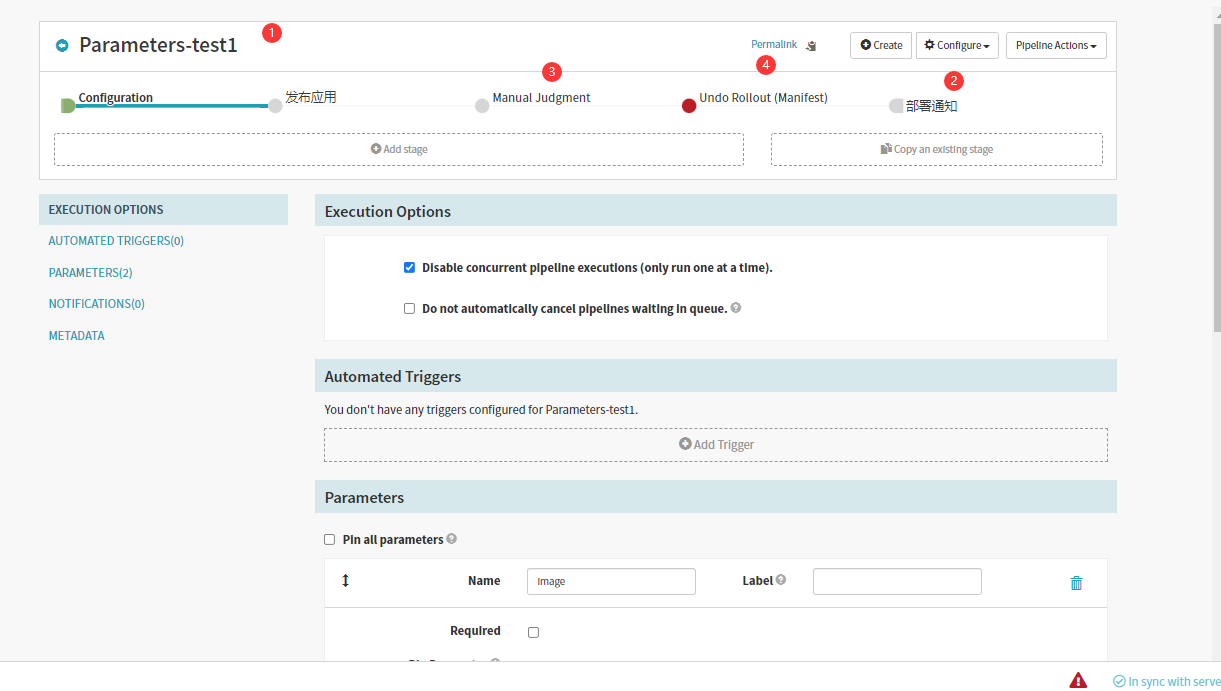
Task: Click help icon beside Pin all parameters
Action: [452, 539]
